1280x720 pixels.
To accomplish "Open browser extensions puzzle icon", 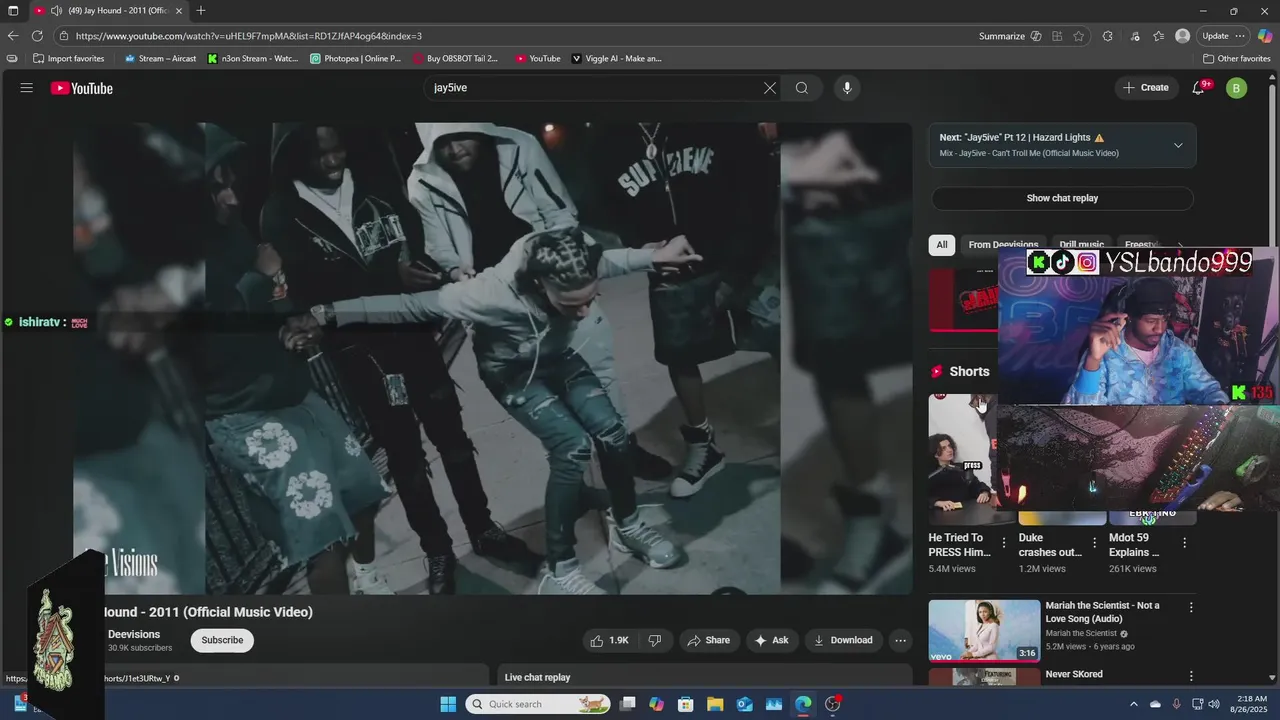I will pyautogui.click(x=1107, y=36).
